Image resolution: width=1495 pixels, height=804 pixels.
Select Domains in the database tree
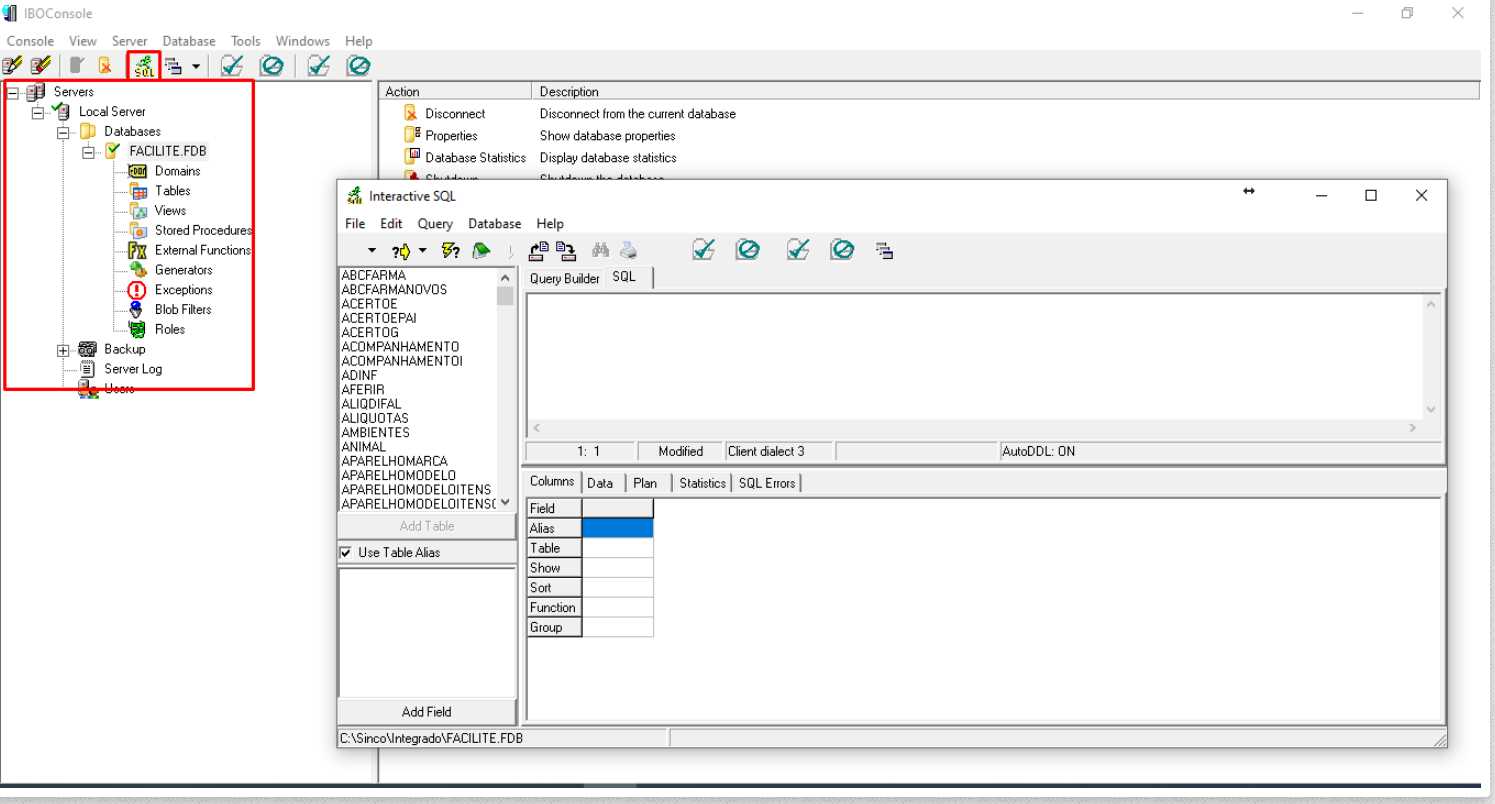(x=177, y=171)
